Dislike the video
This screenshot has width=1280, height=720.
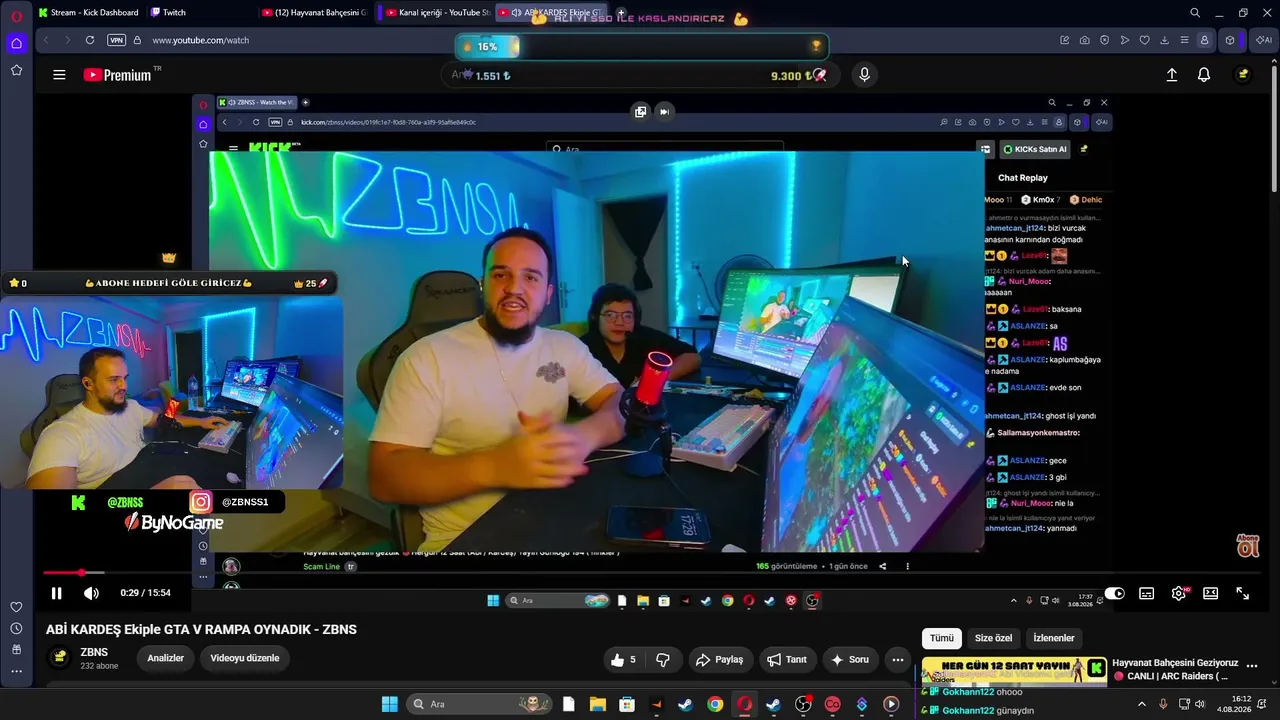click(663, 660)
